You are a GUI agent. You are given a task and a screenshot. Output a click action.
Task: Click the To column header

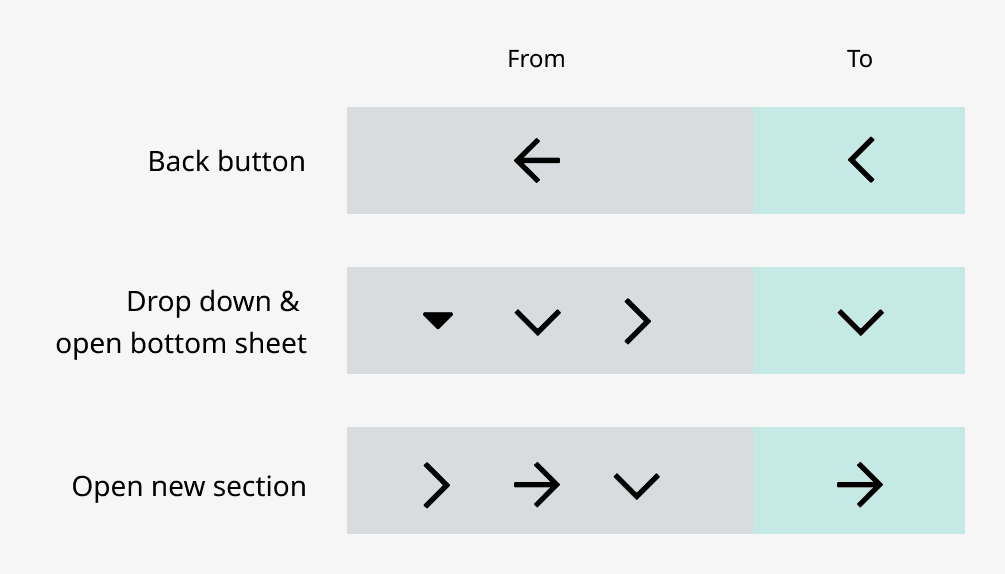click(860, 59)
